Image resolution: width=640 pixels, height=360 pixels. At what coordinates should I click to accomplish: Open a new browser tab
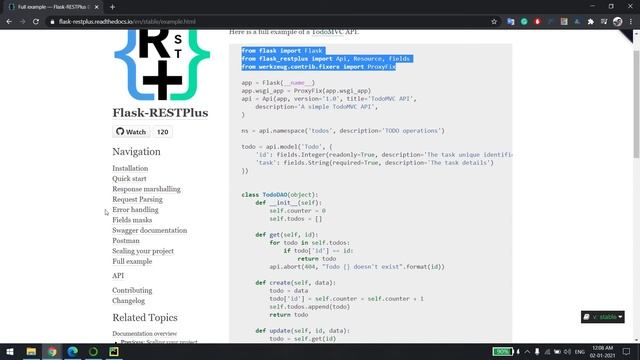112,7
